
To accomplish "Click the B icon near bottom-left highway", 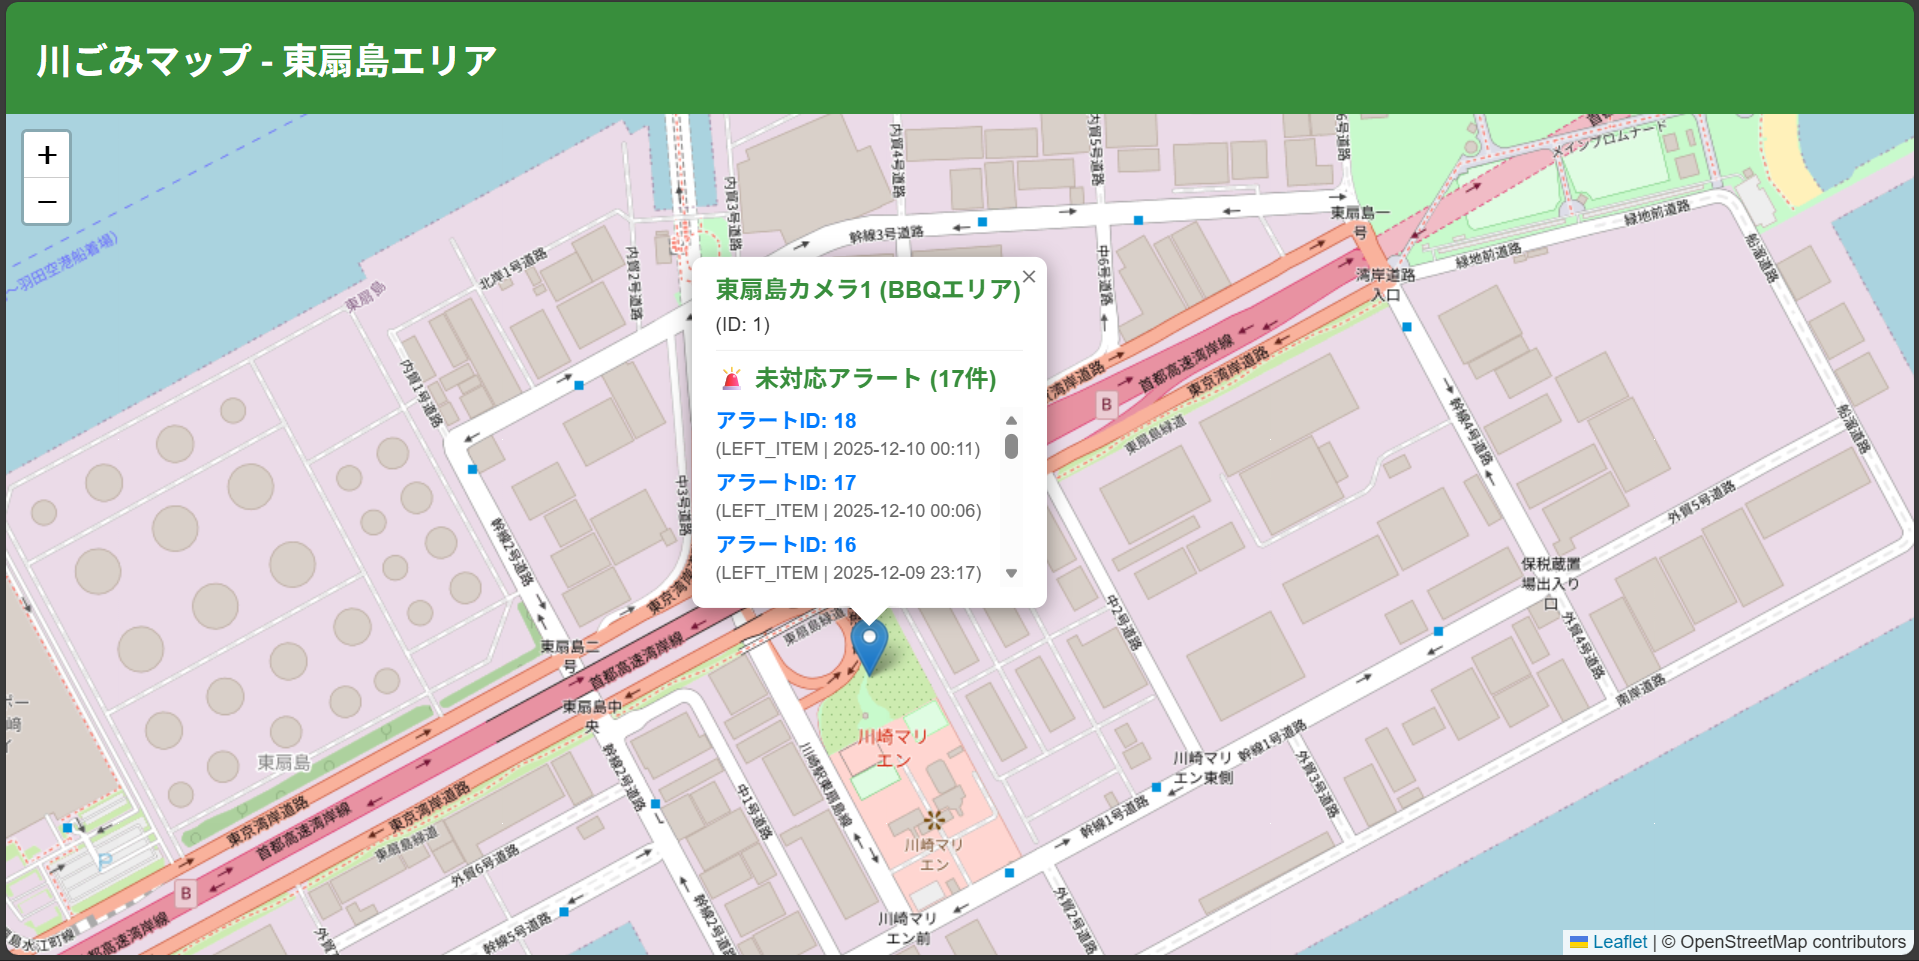I will click(x=186, y=893).
